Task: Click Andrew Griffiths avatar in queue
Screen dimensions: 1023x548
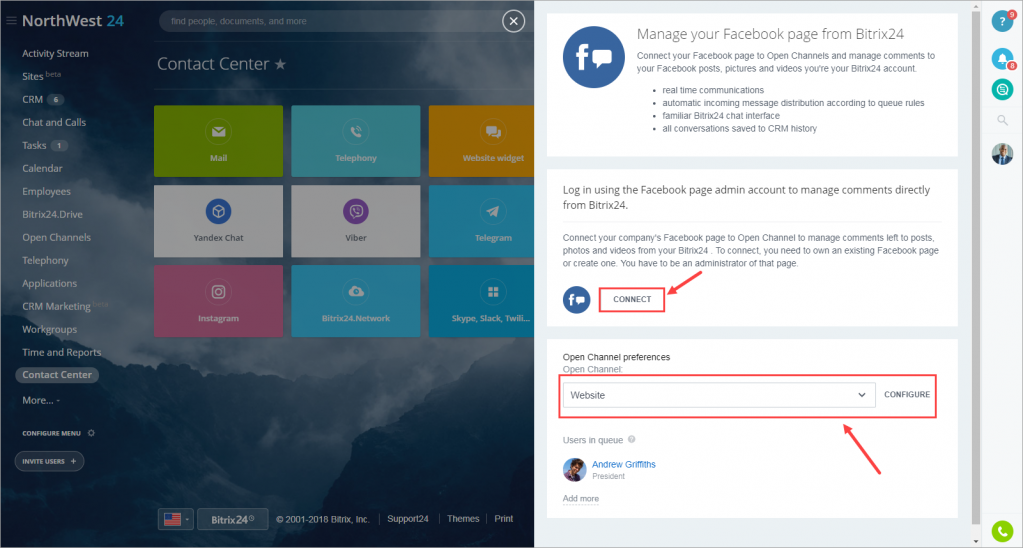Action: point(575,470)
